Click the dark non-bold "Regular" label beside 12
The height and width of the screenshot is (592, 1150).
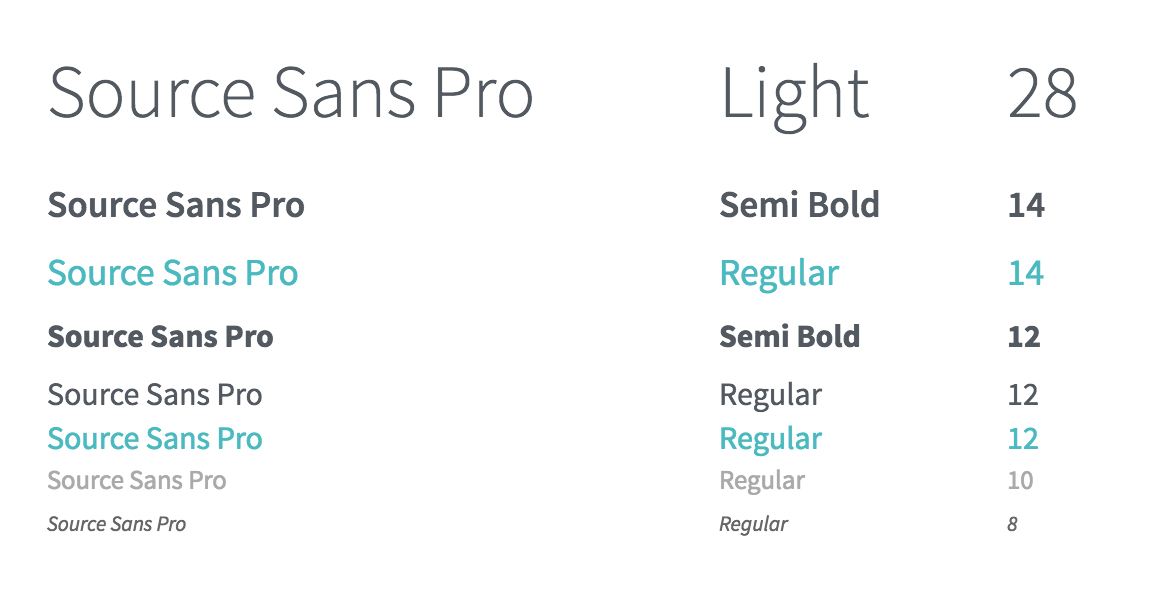click(770, 395)
